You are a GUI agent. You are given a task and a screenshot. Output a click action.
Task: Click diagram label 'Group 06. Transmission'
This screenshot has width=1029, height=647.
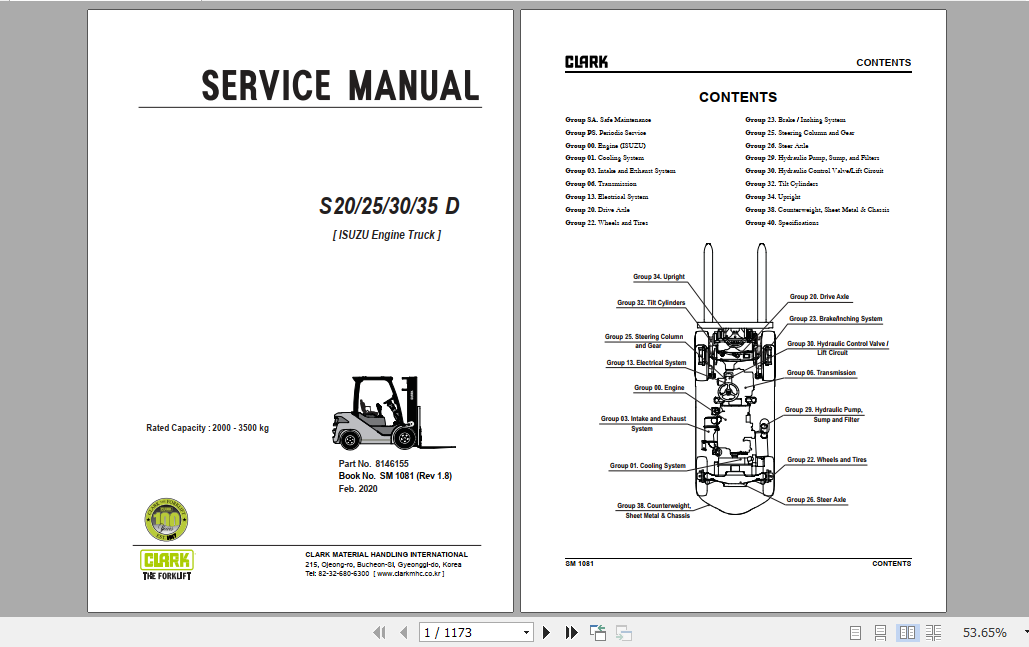pyautogui.click(x=821, y=372)
